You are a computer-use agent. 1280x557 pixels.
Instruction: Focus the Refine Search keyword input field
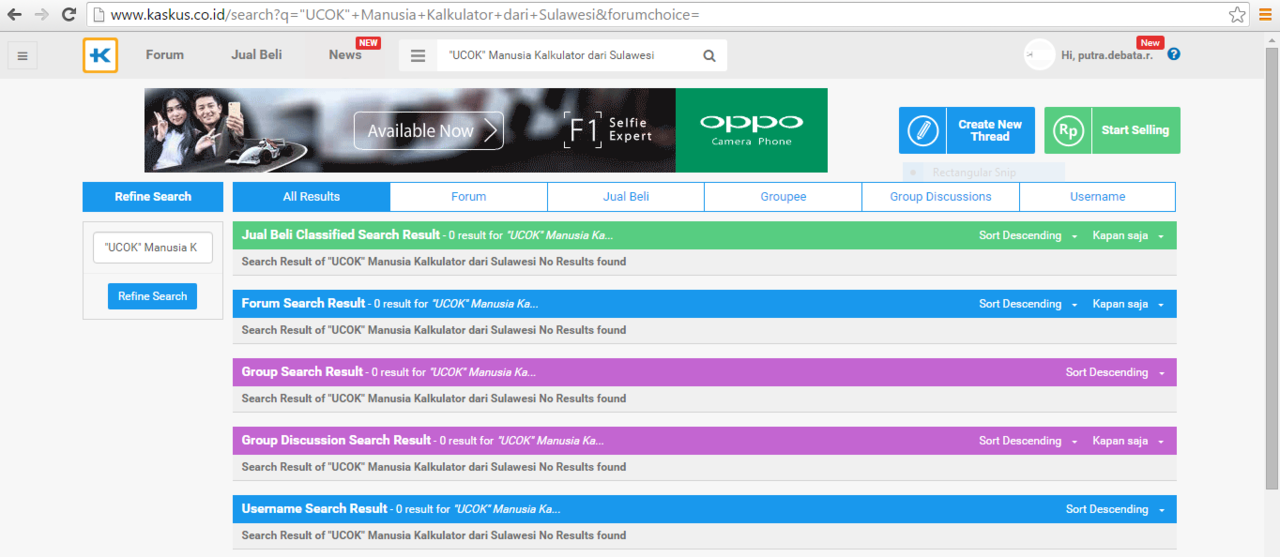pos(152,247)
